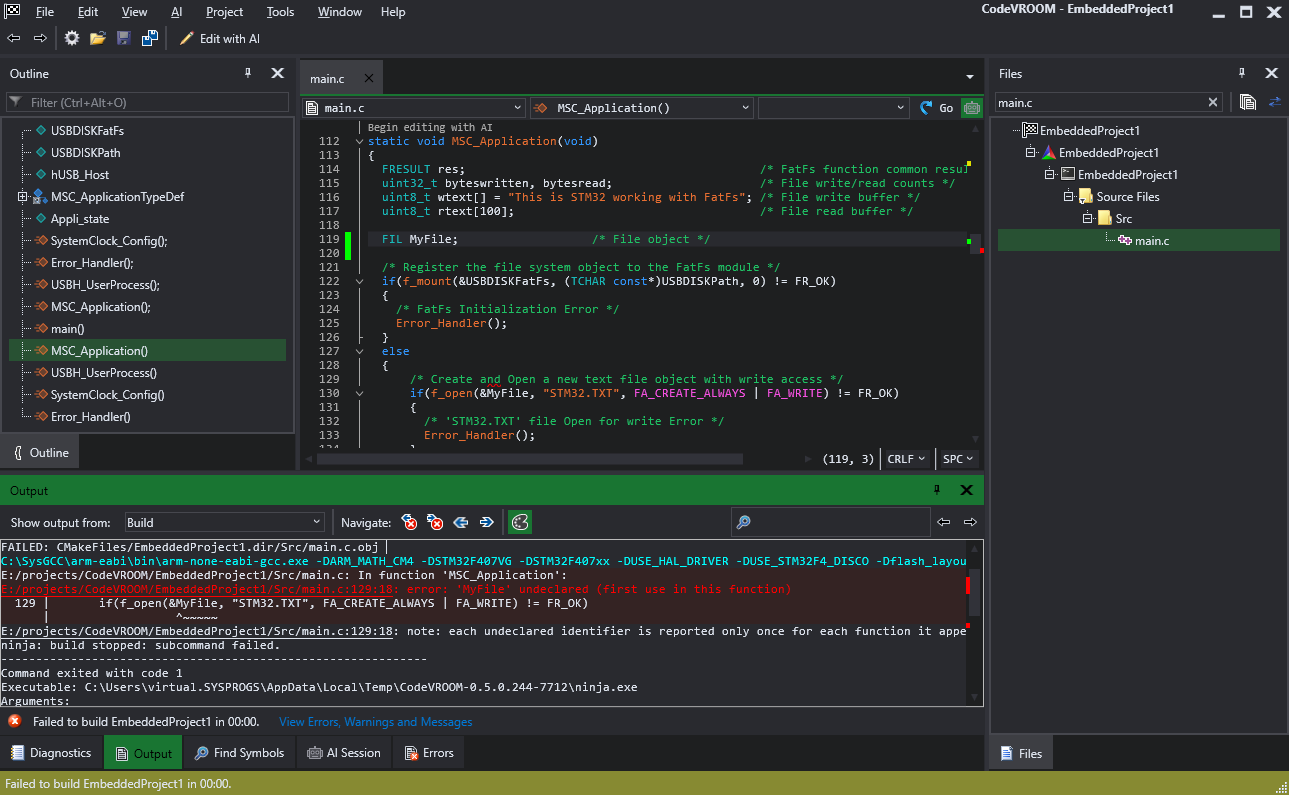This screenshot has height=795, width=1289.
Task: Open the Project menu
Action: tap(224, 12)
